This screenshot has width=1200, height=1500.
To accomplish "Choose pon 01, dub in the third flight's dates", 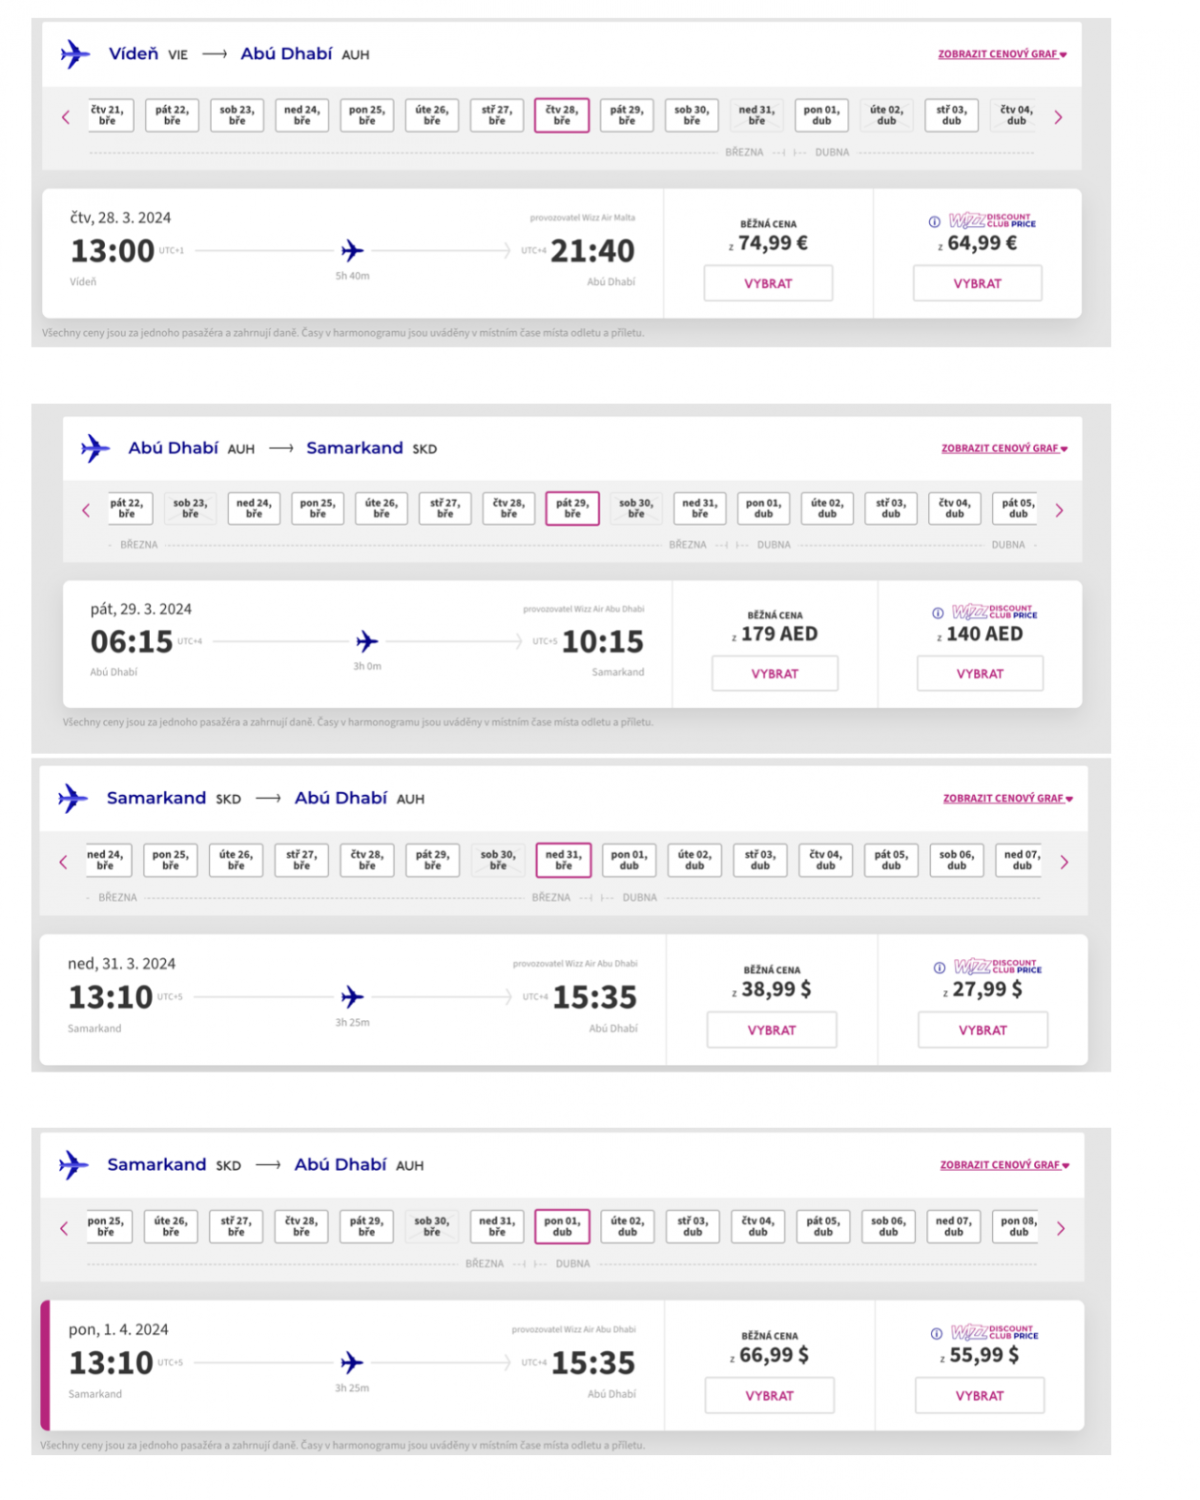I will 629,860.
